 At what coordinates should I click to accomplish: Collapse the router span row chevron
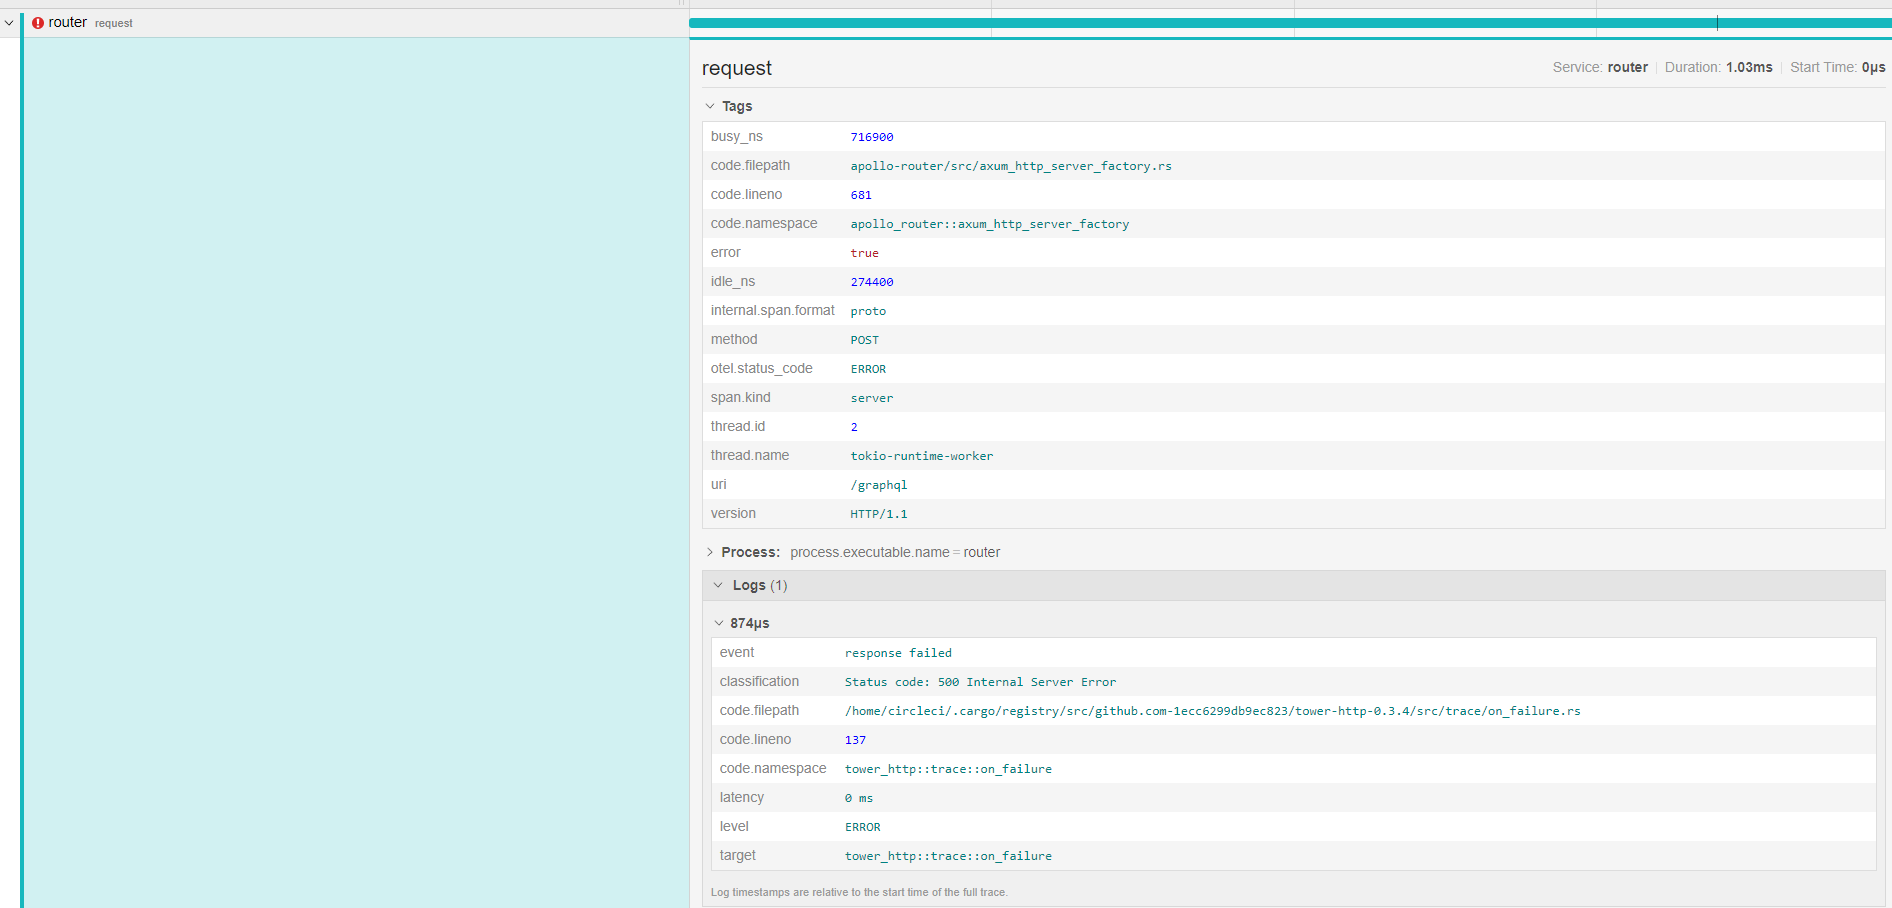(9, 22)
